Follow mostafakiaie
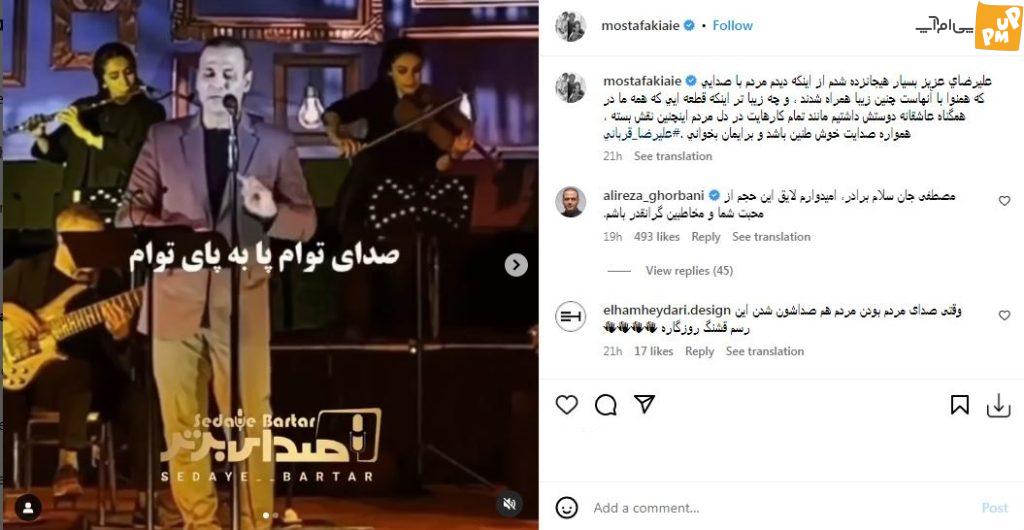 (x=732, y=25)
